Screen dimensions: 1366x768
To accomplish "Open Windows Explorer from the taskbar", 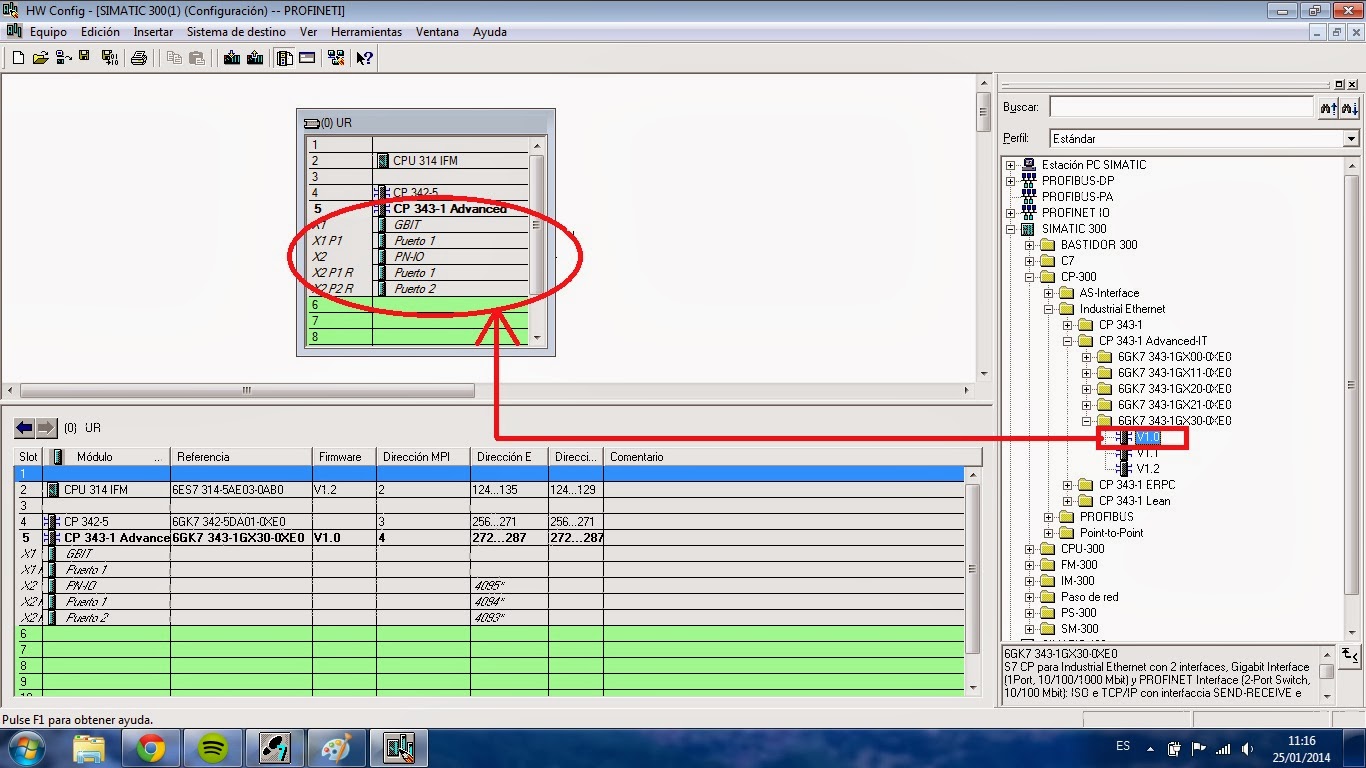I will (x=89, y=748).
